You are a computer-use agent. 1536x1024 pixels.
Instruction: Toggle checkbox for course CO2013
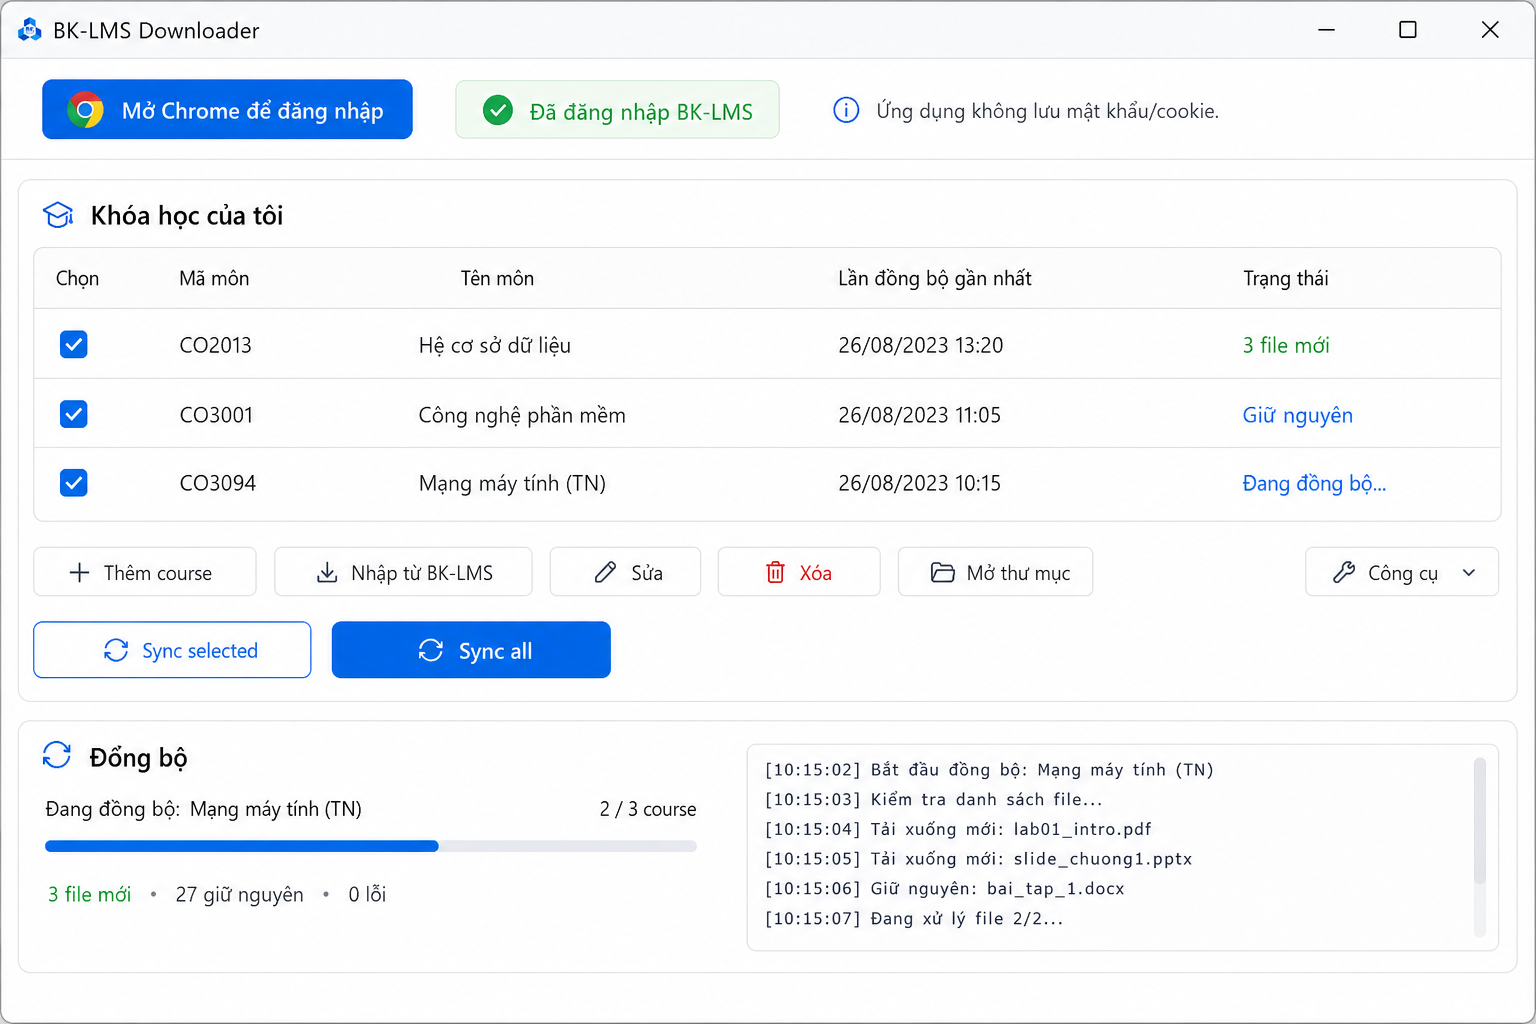[x=74, y=344]
